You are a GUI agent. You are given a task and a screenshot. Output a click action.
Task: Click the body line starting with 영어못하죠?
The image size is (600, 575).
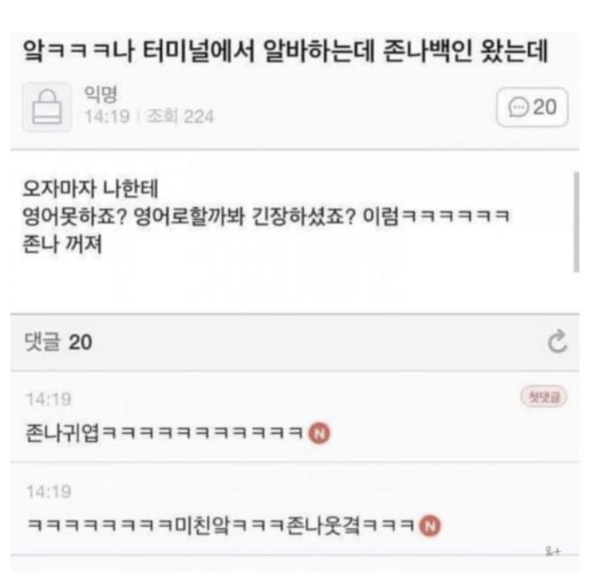[x=266, y=217]
